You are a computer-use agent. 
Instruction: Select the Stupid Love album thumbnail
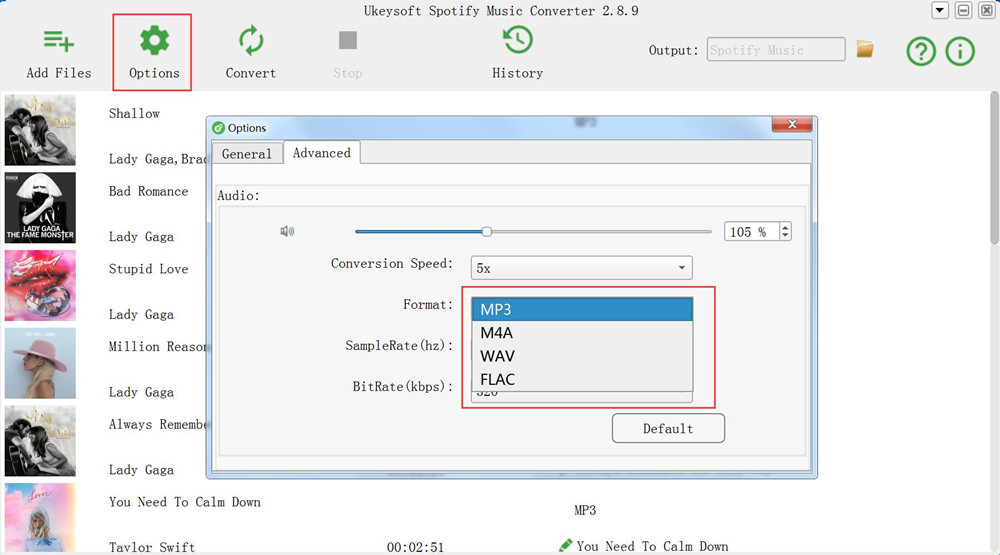click(40, 286)
